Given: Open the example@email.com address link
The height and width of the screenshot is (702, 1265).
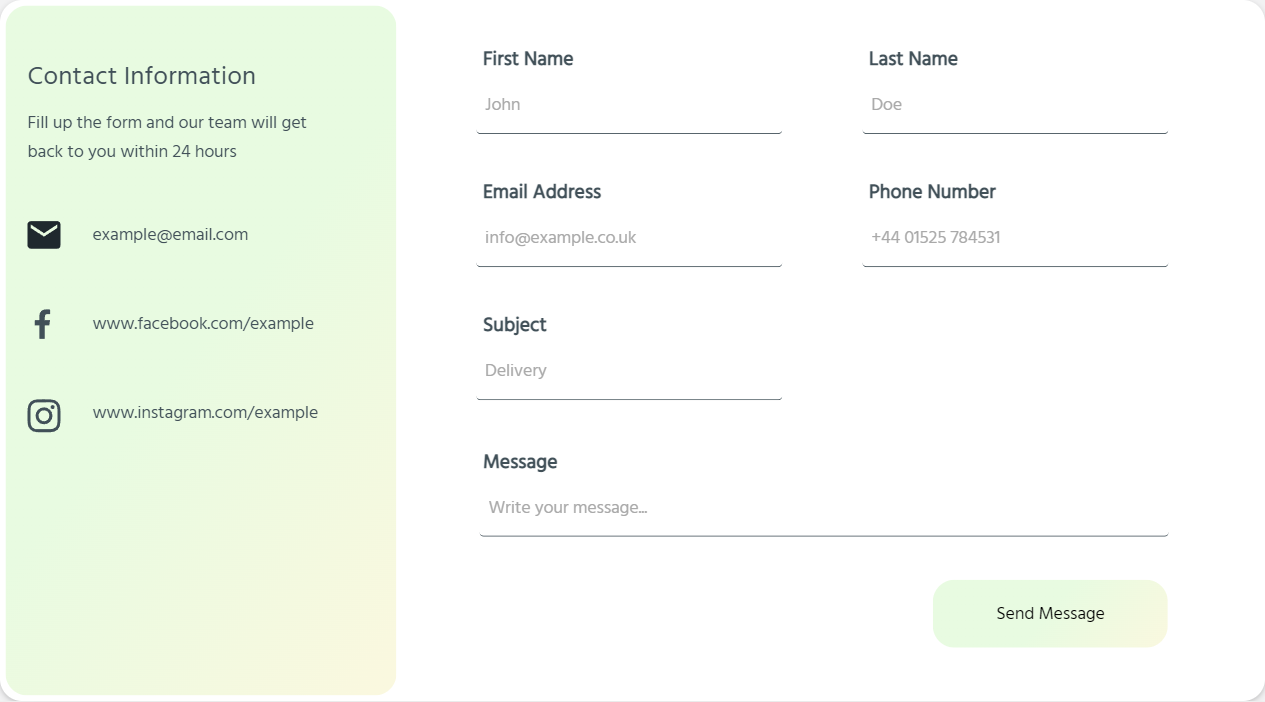Looking at the screenshot, I should pos(170,235).
